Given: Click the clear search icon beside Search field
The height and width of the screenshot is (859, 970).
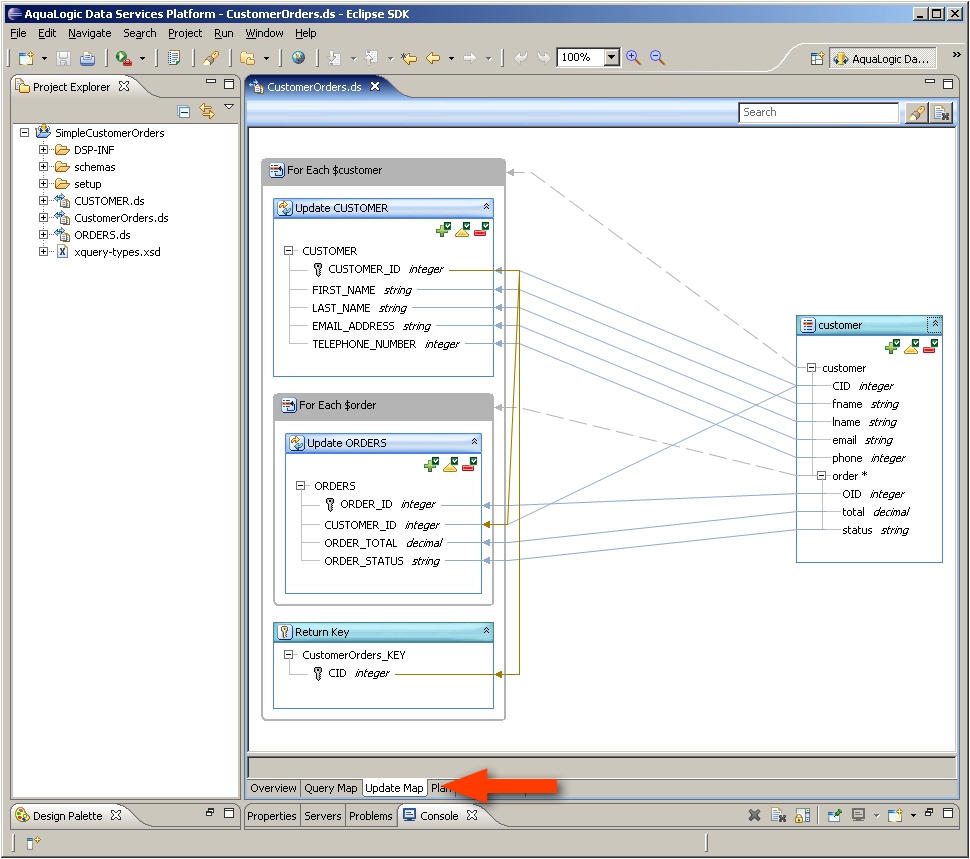Looking at the screenshot, I should point(941,113).
